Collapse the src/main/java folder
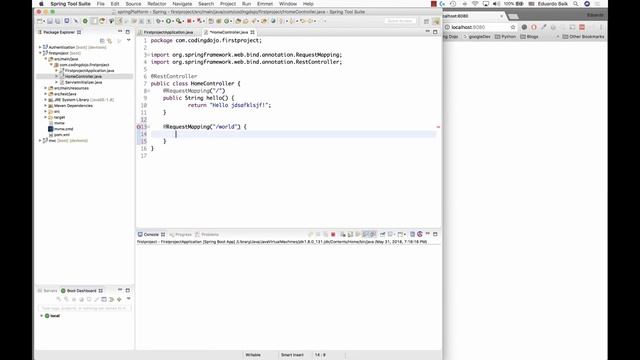This screenshot has height=360, width=640. (46, 59)
